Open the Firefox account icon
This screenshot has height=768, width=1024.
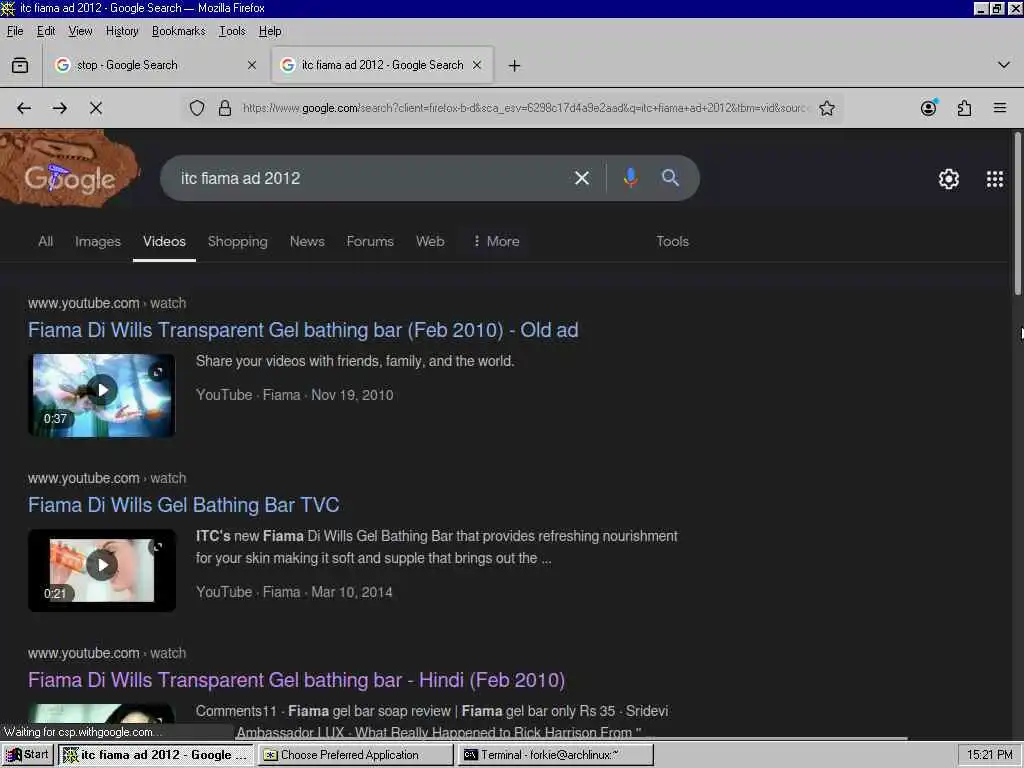point(929,108)
